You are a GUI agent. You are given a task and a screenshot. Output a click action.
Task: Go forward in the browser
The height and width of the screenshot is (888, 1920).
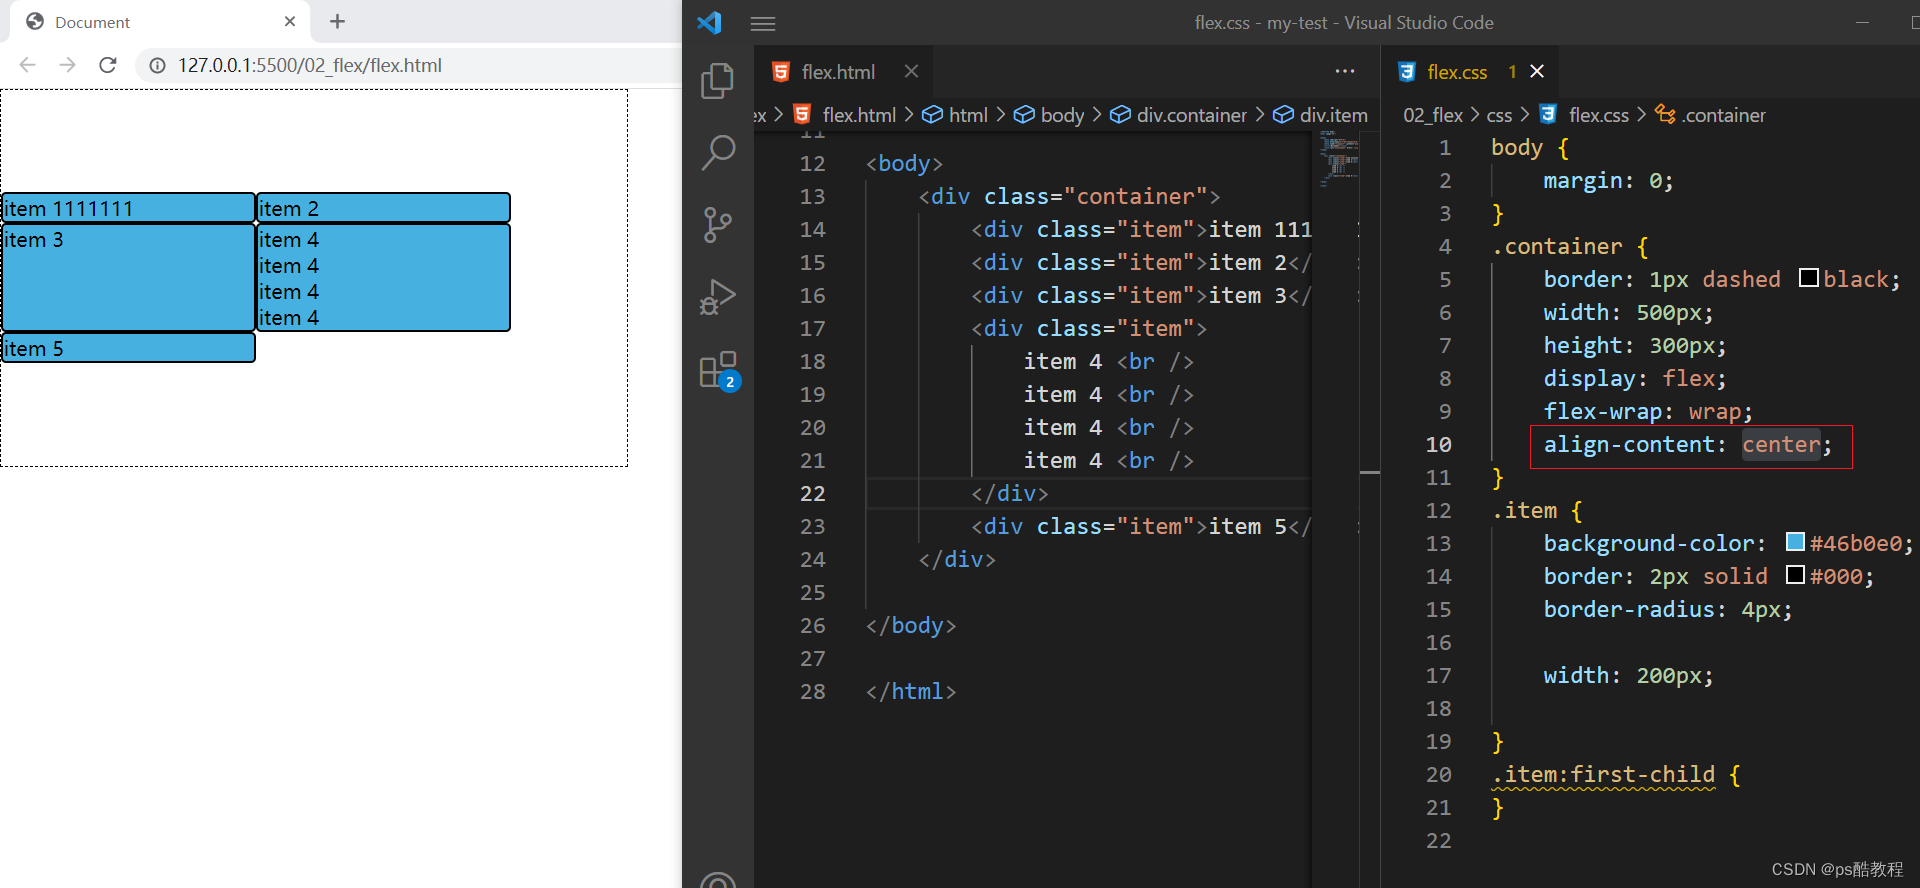coord(67,65)
